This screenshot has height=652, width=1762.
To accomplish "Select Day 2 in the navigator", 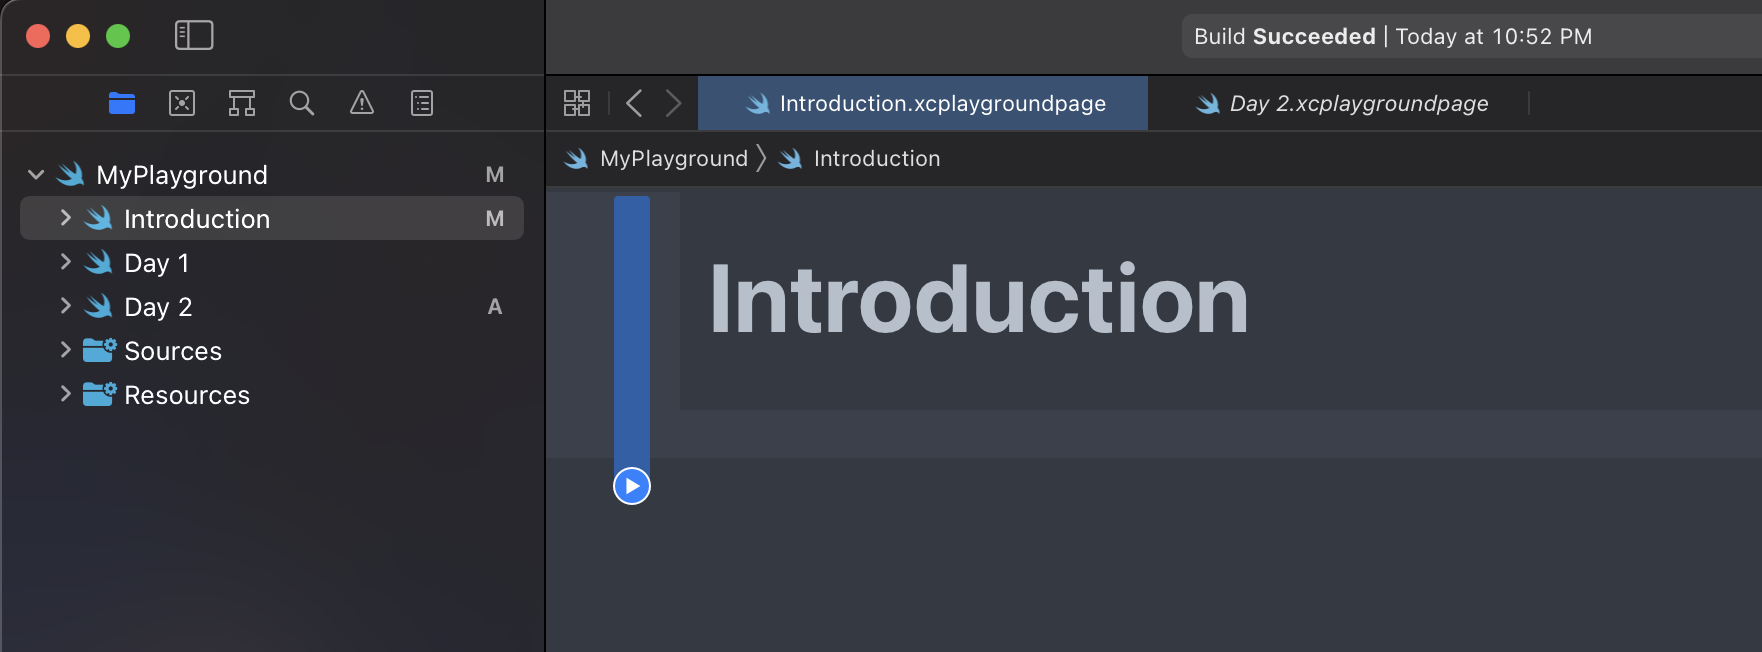I will point(158,307).
